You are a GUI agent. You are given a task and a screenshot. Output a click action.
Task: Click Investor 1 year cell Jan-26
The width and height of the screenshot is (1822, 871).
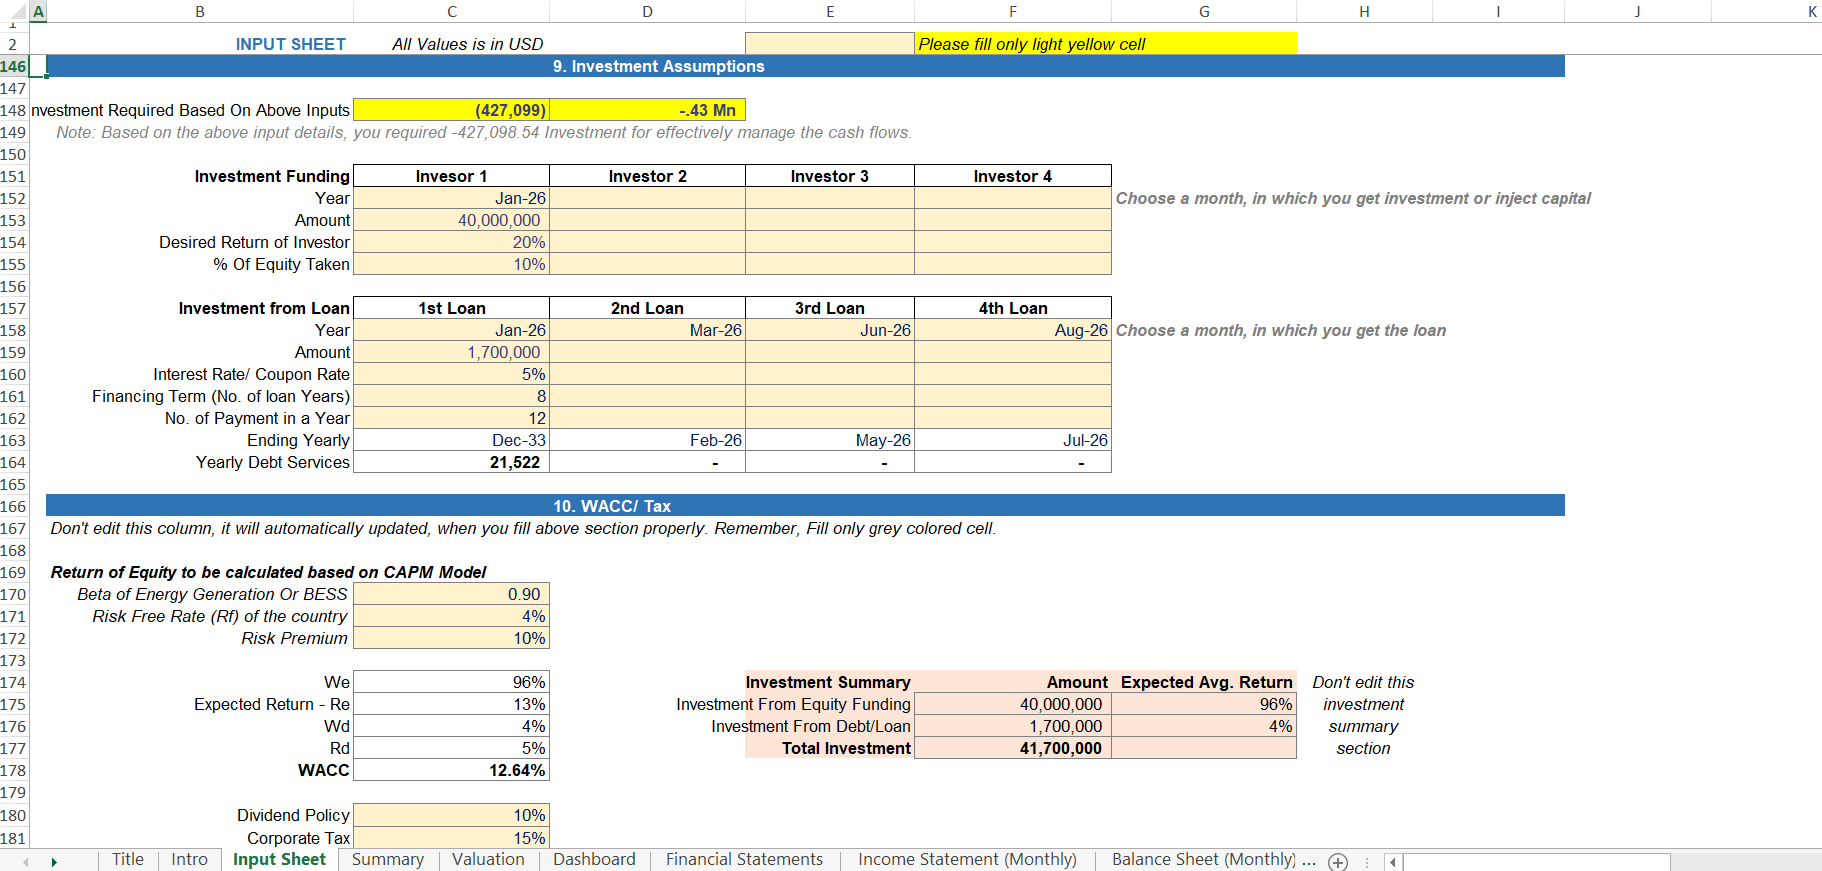pyautogui.click(x=451, y=198)
